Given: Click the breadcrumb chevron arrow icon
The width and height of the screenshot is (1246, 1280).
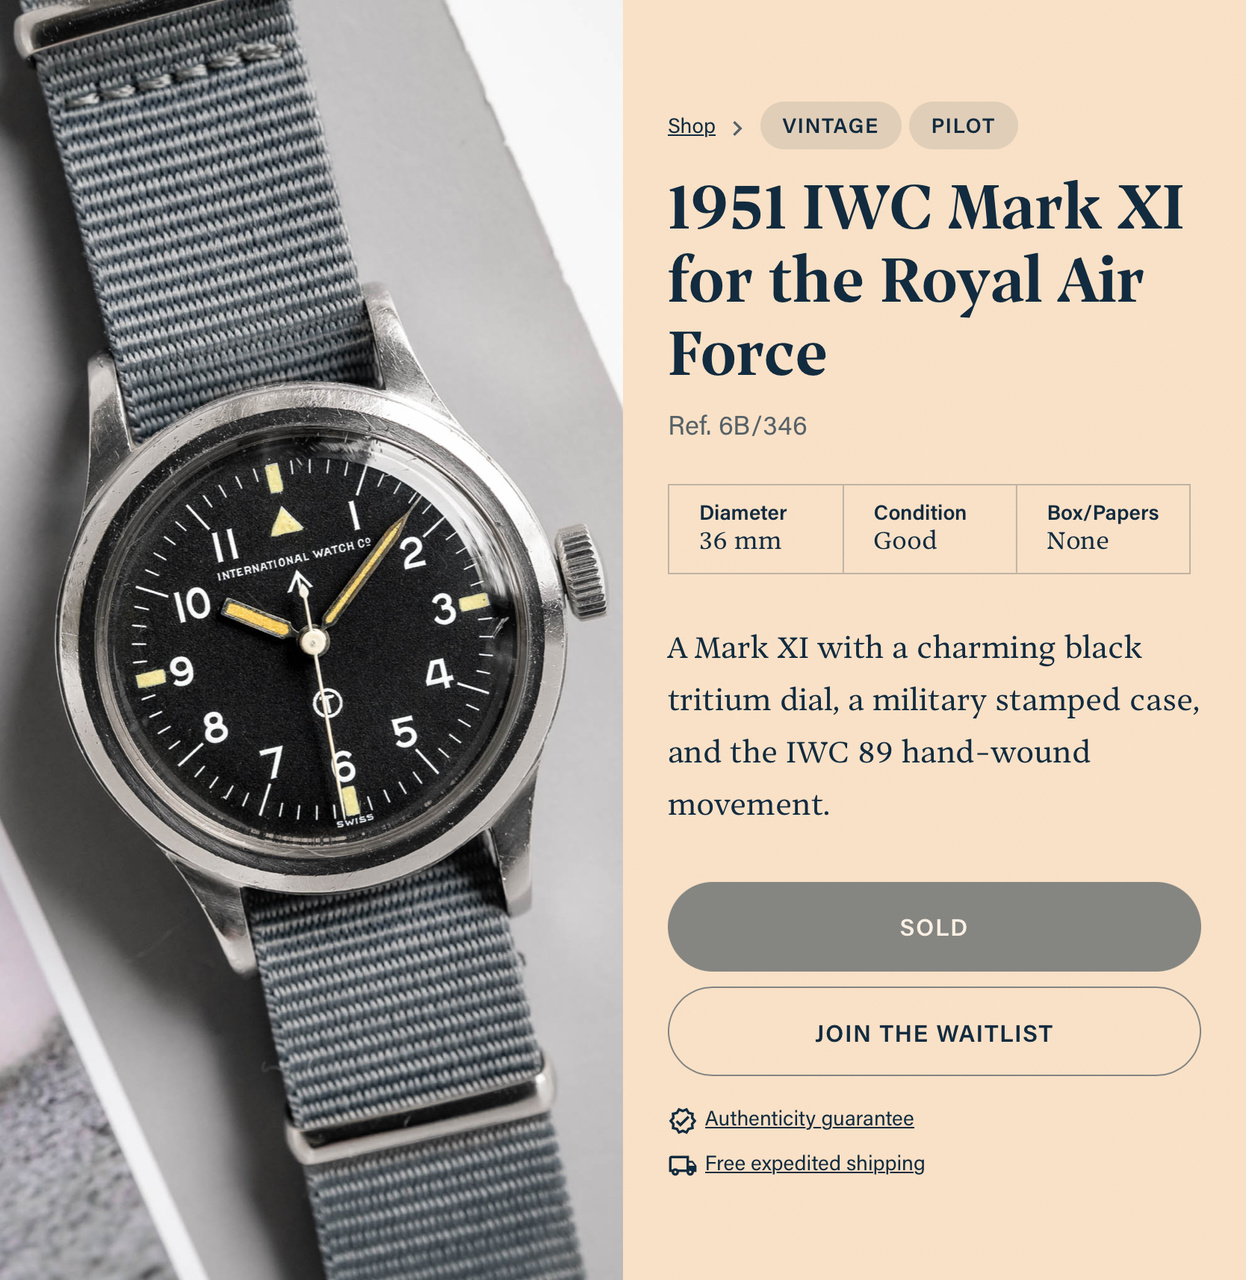Looking at the screenshot, I should [x=737, y=128].
